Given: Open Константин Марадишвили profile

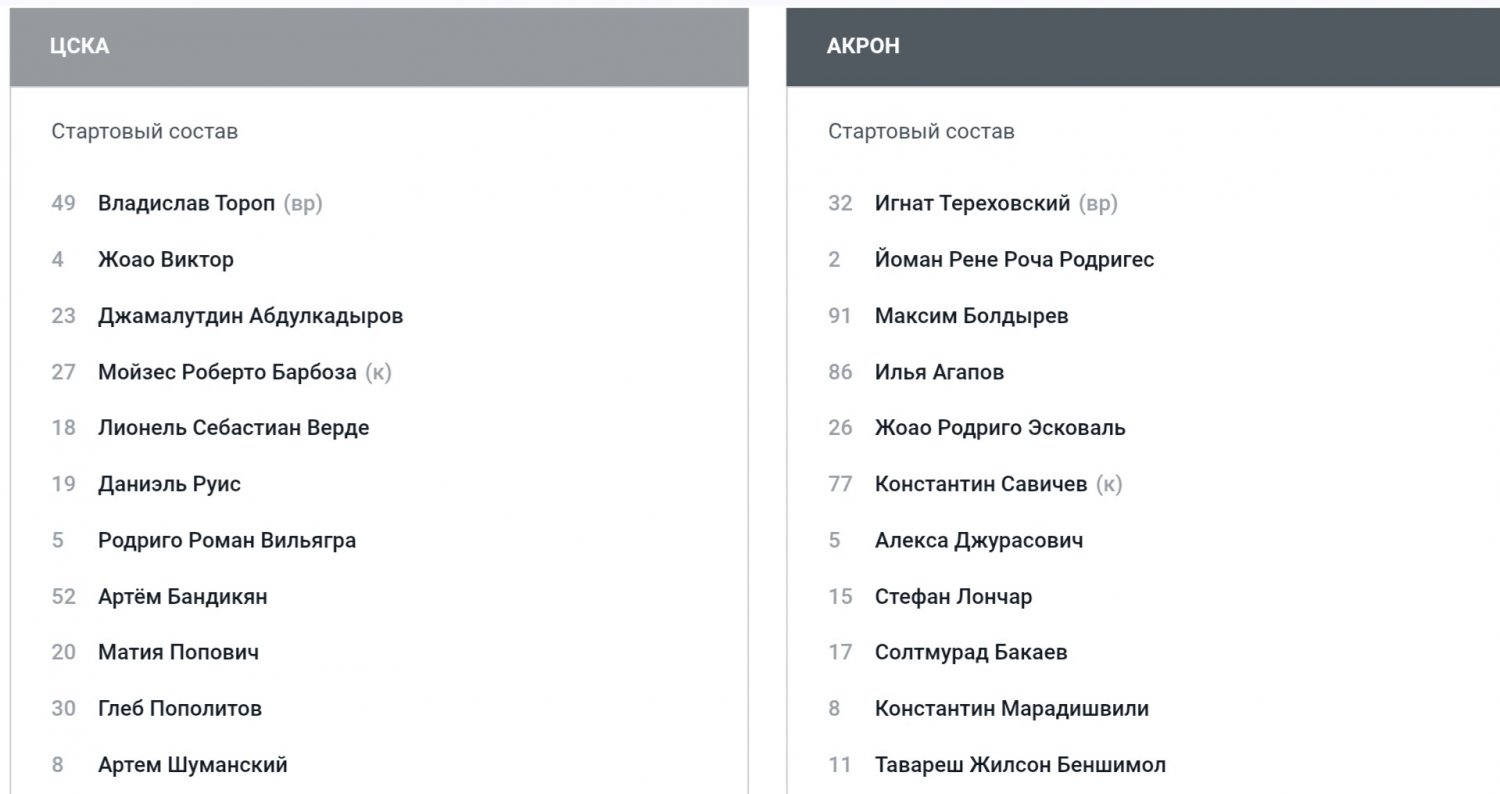Looking at the screenshot, I should 1011,709.
